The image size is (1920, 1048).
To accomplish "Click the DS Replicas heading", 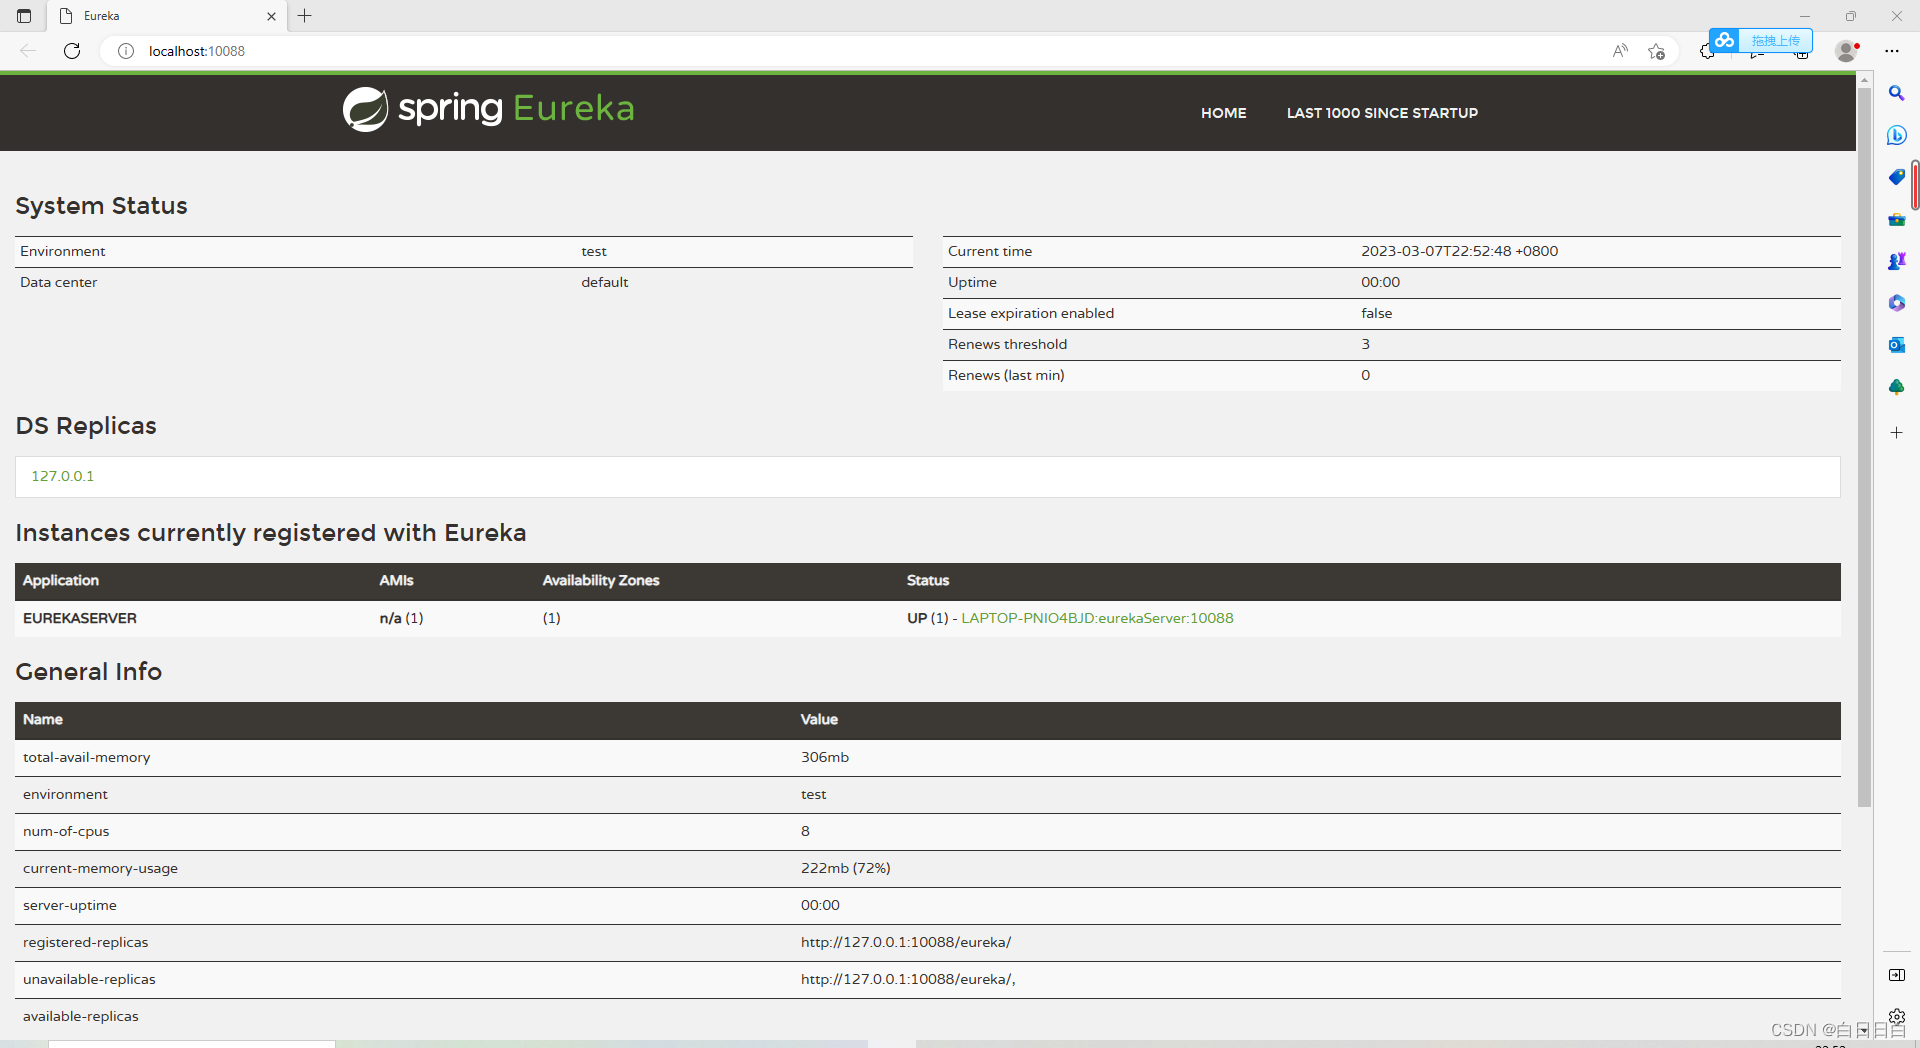I will (86, 425).
